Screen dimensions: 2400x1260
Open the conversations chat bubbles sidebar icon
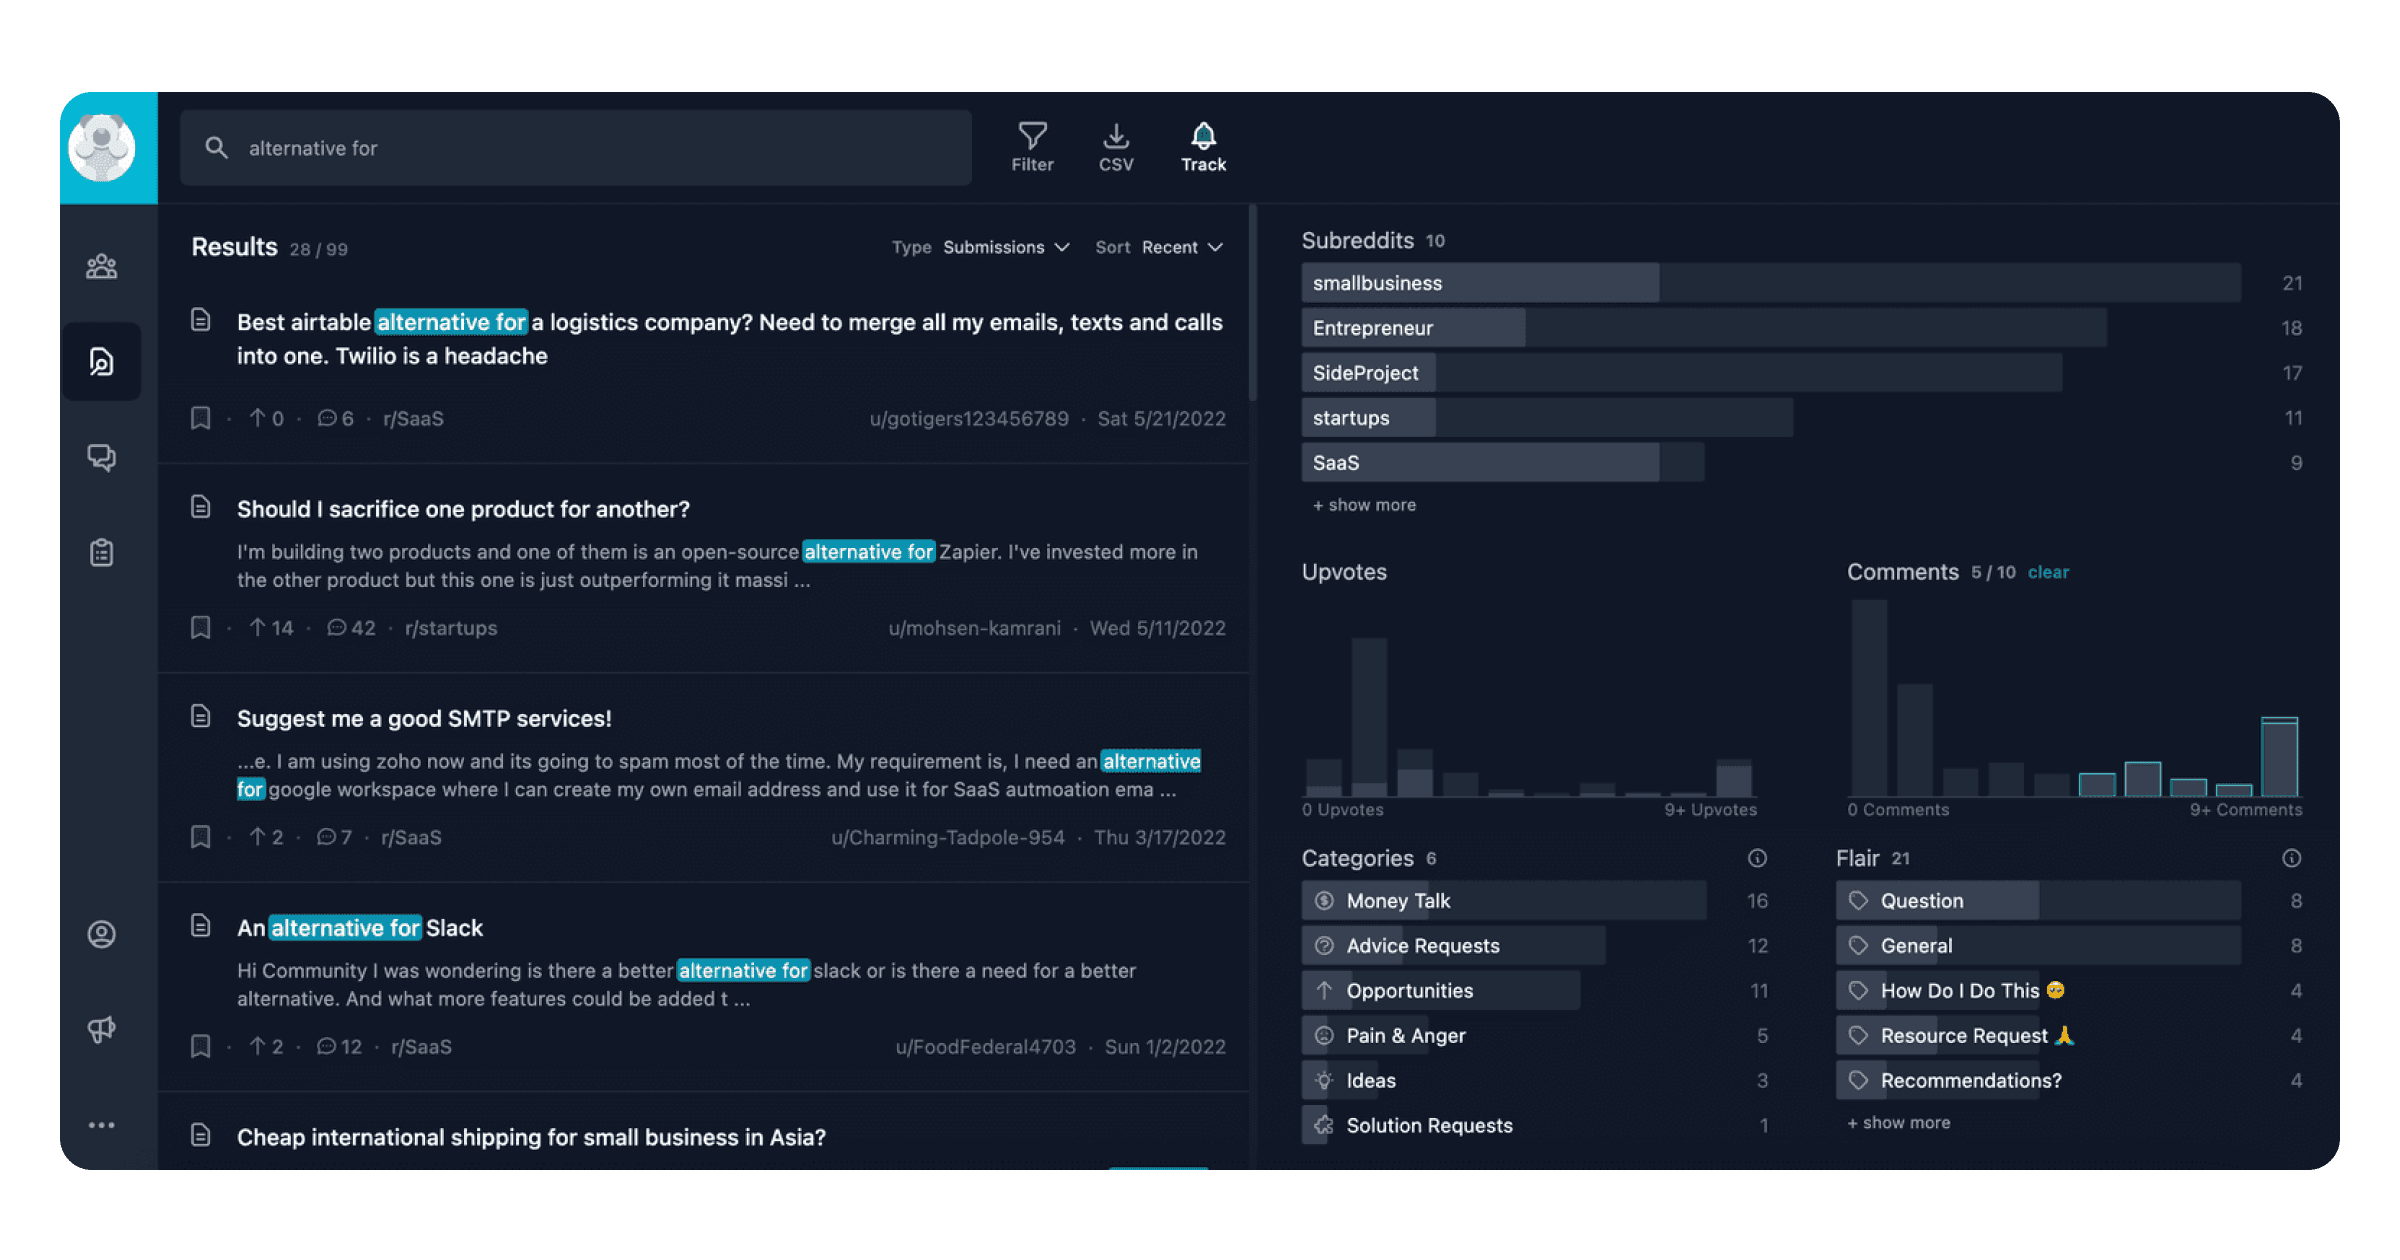coord(101,457)
